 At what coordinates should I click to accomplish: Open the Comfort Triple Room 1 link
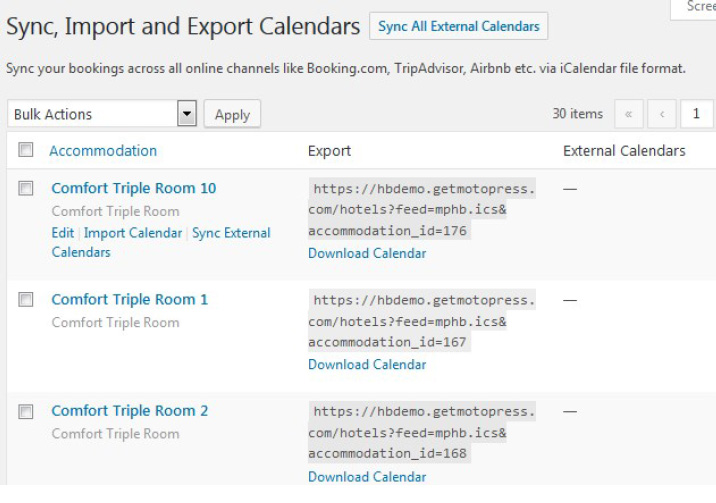coord(130,299)
